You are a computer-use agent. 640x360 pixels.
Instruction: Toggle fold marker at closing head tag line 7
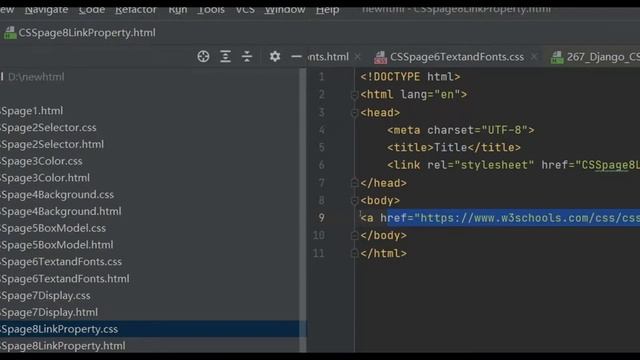[354, 183]
